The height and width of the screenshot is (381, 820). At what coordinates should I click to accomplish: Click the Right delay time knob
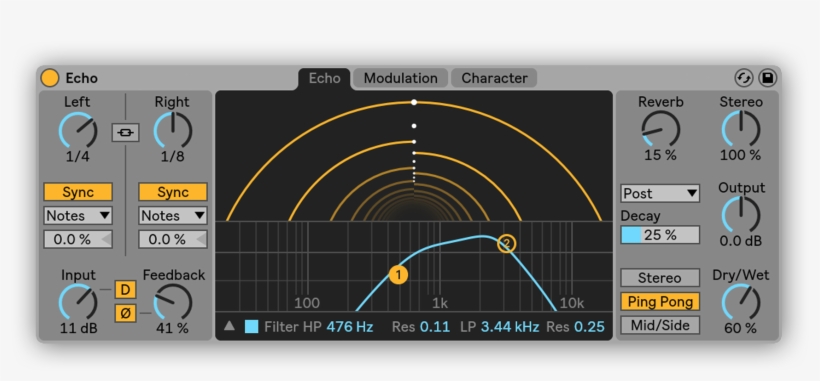173,130
